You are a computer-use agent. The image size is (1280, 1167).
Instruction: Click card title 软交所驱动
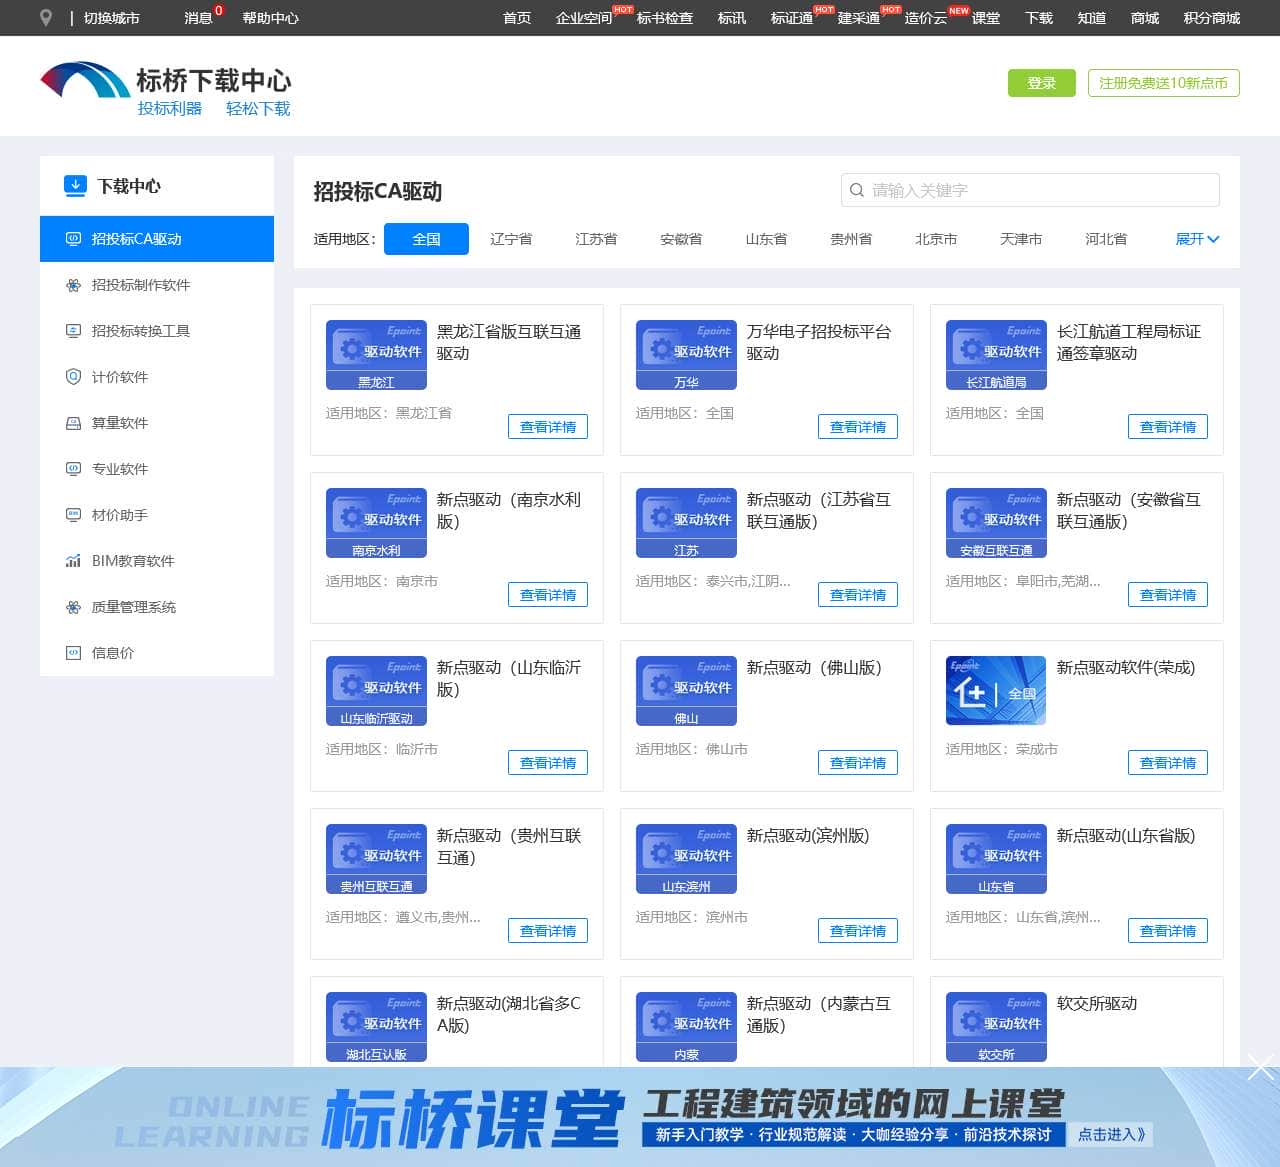click(x=1097, y=1003)
